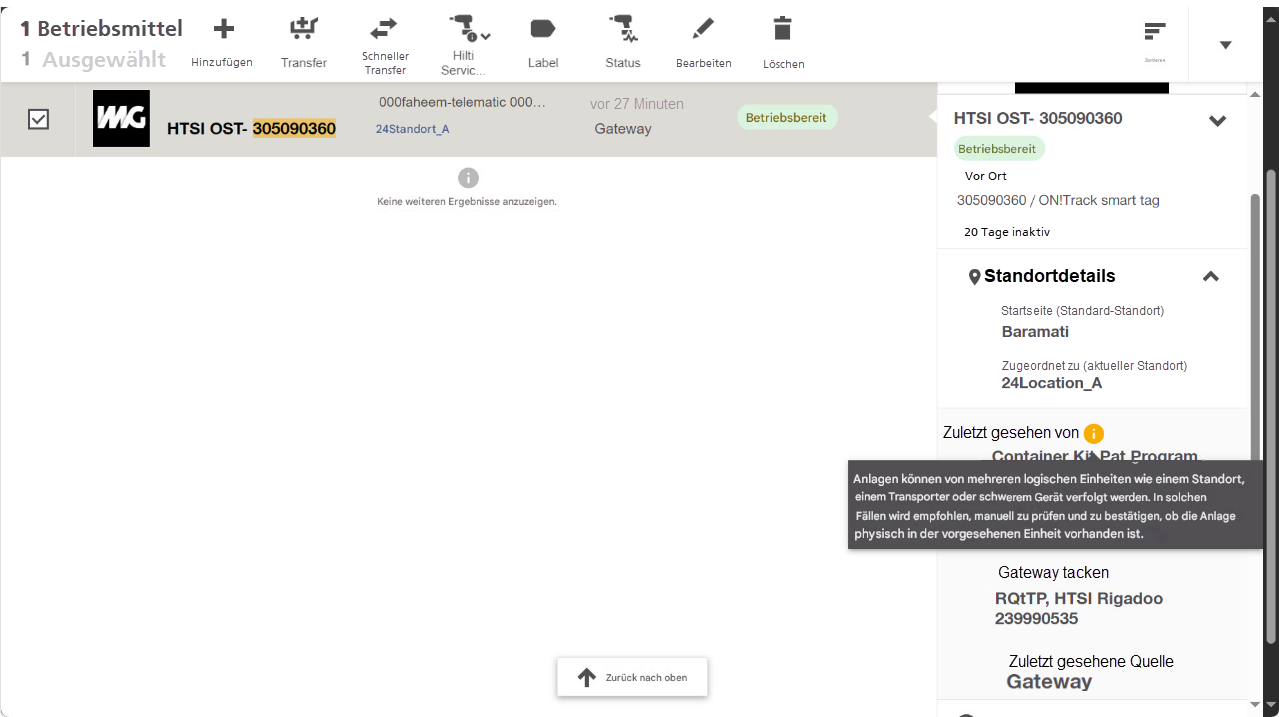Click the Hinzufügen plus icon

pyautogui.click(x=223, y=29)
